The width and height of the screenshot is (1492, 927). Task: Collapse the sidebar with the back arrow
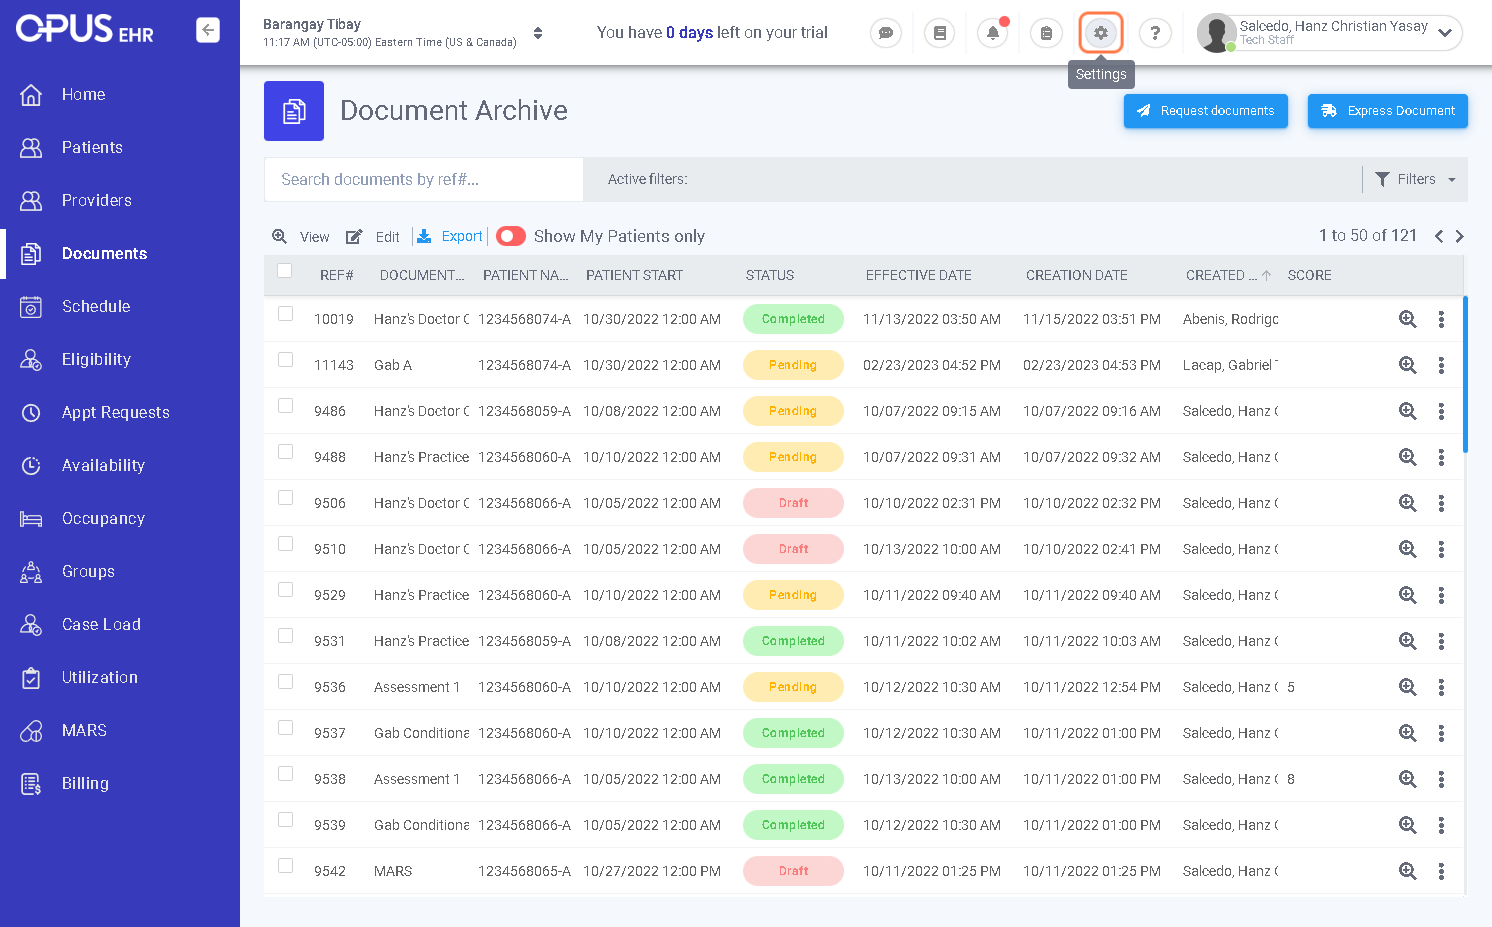(x=208, y=30)
